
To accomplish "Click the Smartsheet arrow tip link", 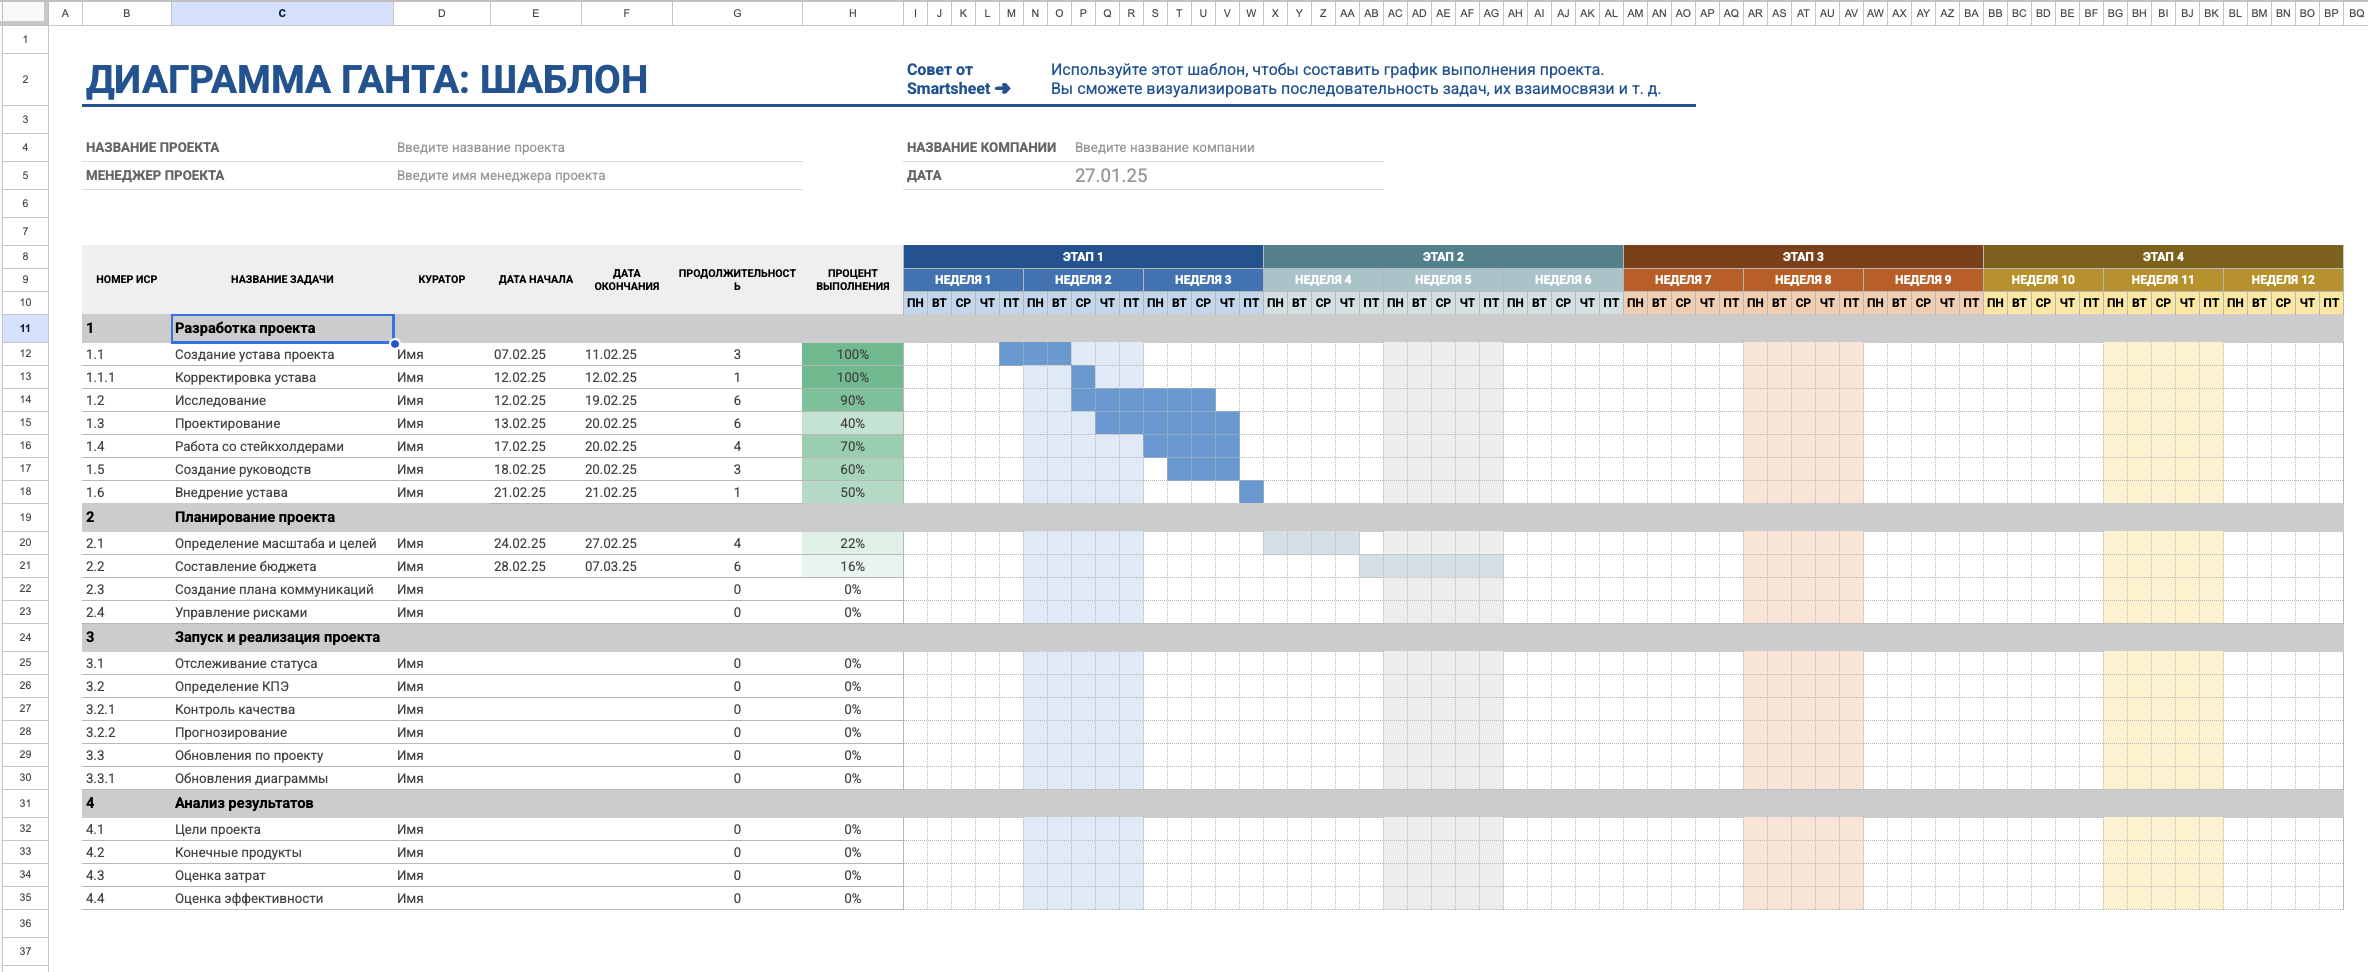I will click(x=957, y=79).
